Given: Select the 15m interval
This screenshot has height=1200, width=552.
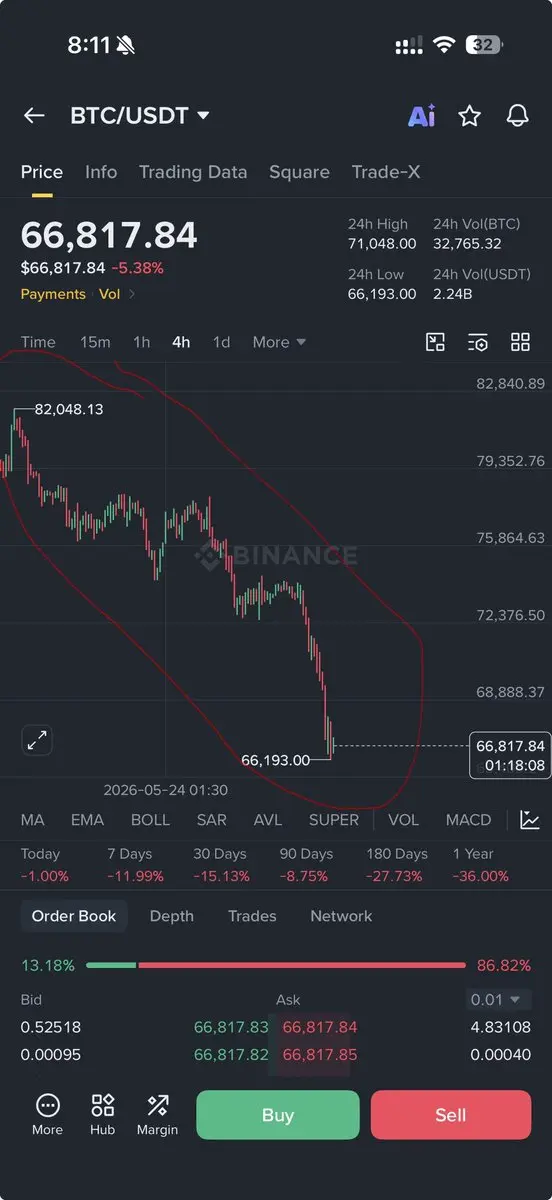Looking at the screenshot, I should point(95,342).
